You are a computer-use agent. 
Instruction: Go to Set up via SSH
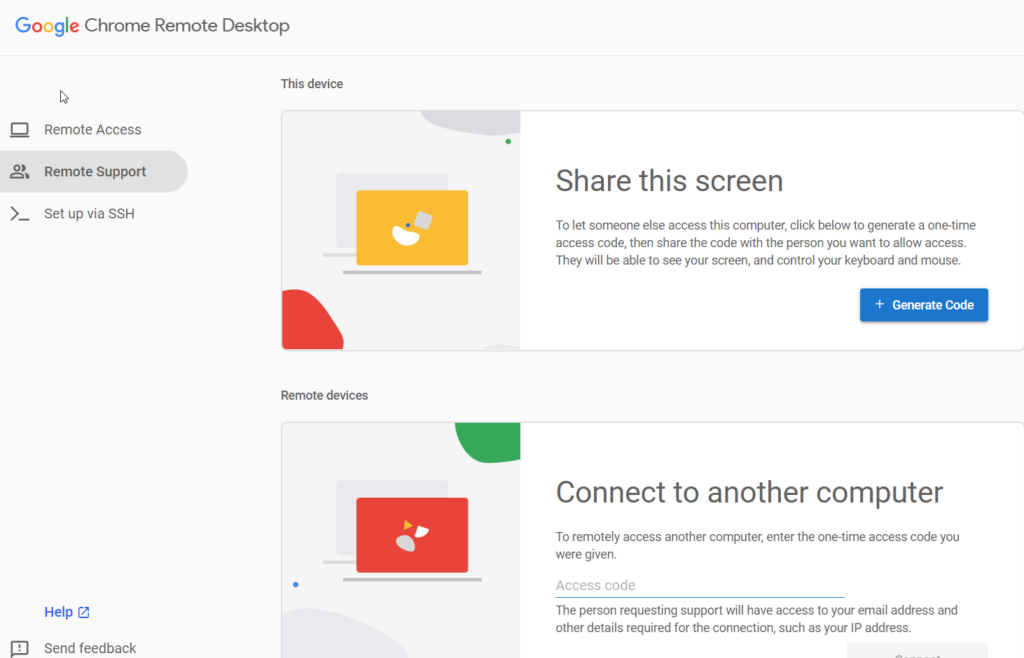[x=89, y=213]
